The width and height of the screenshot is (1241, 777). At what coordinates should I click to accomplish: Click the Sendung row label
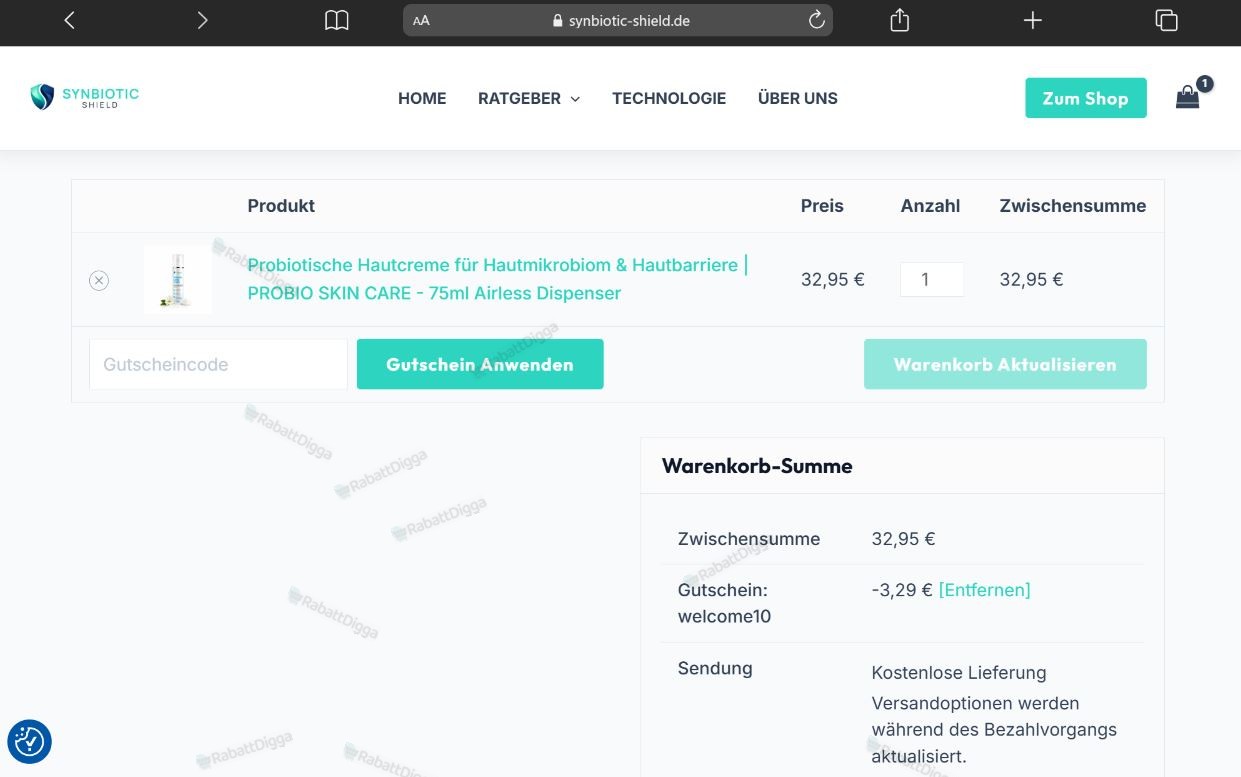click(x=715, y=669)
